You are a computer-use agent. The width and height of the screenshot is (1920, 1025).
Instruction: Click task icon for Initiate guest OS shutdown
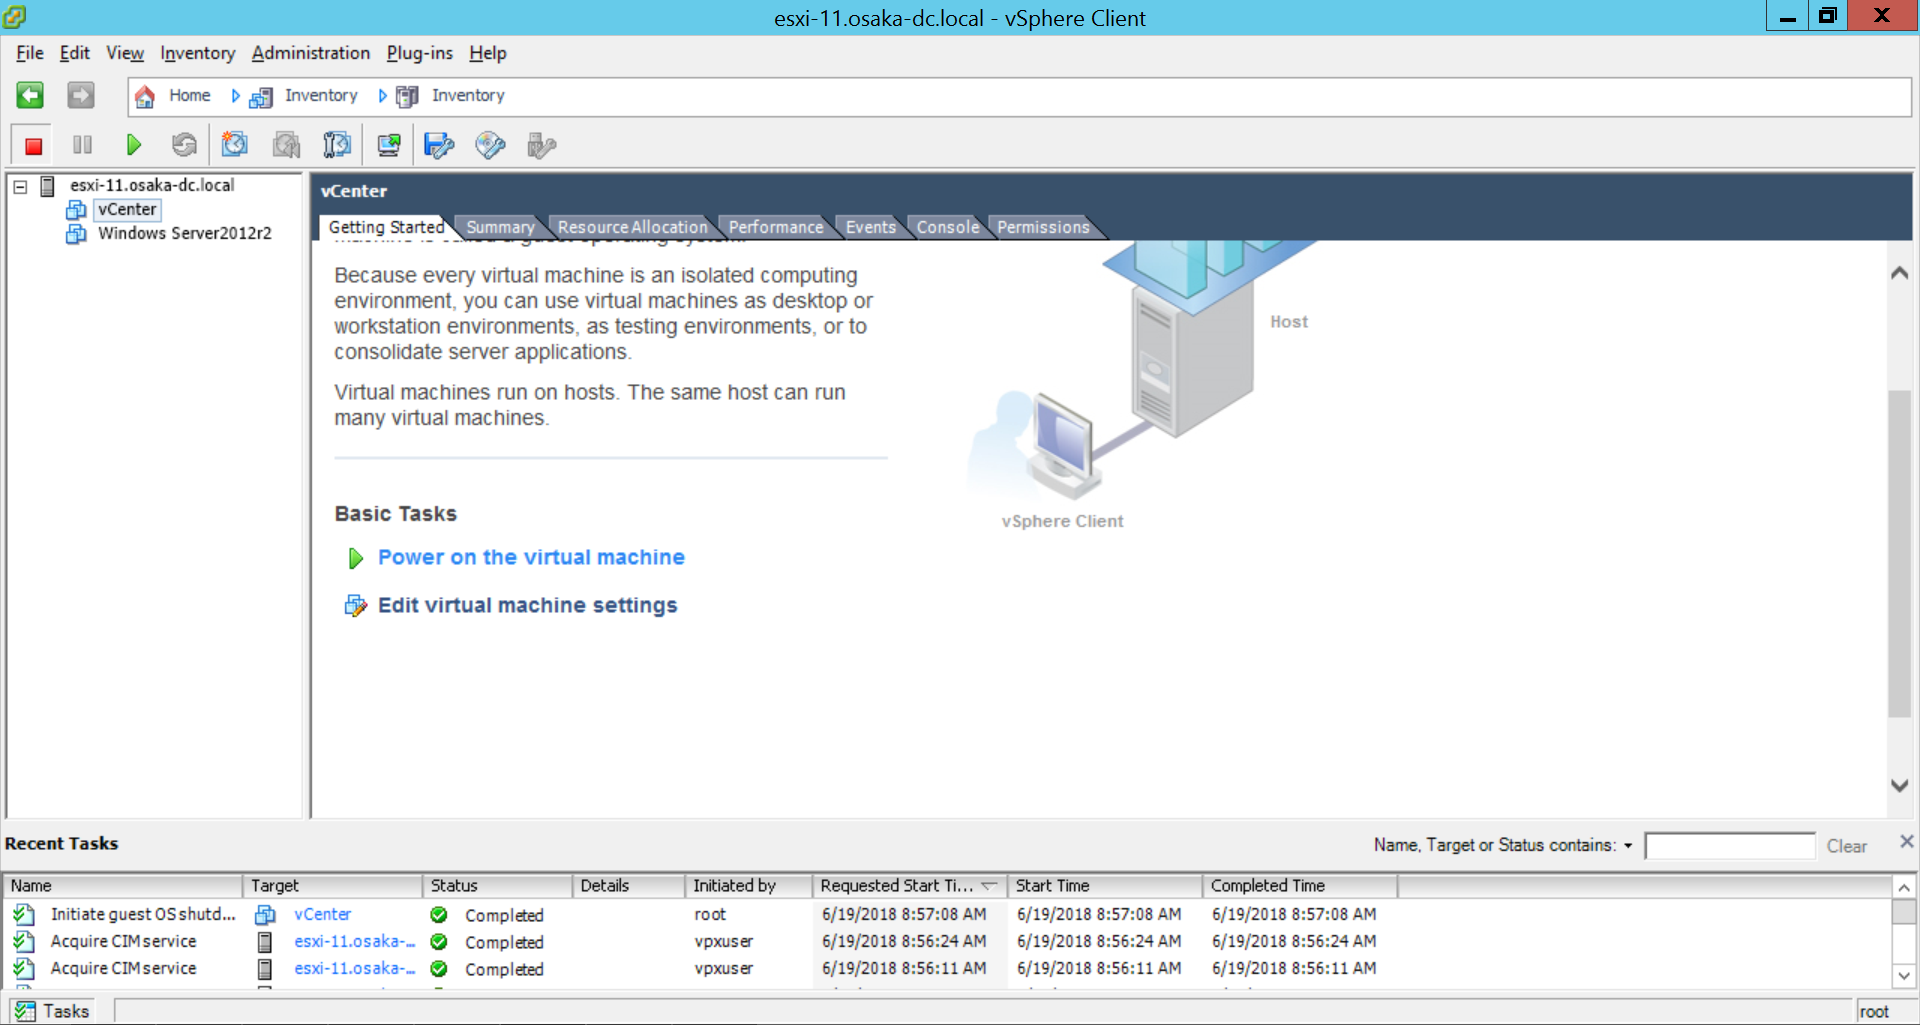(24, 914)
